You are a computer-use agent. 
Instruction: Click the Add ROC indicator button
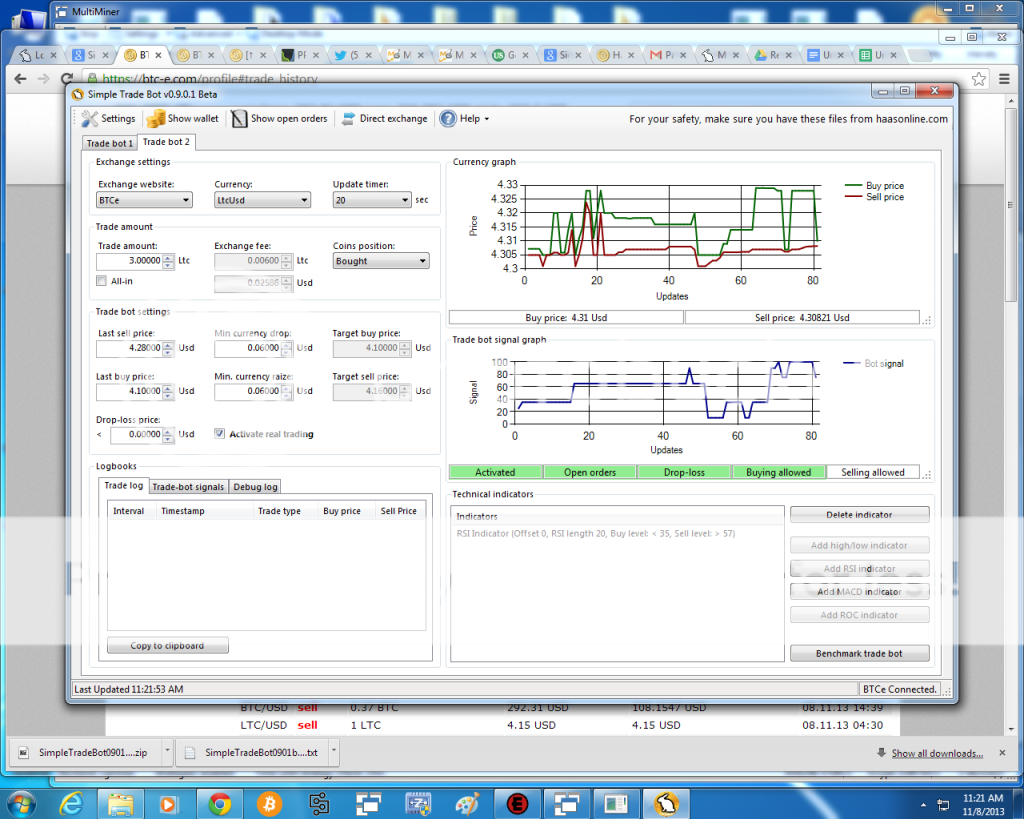(859, 615)
